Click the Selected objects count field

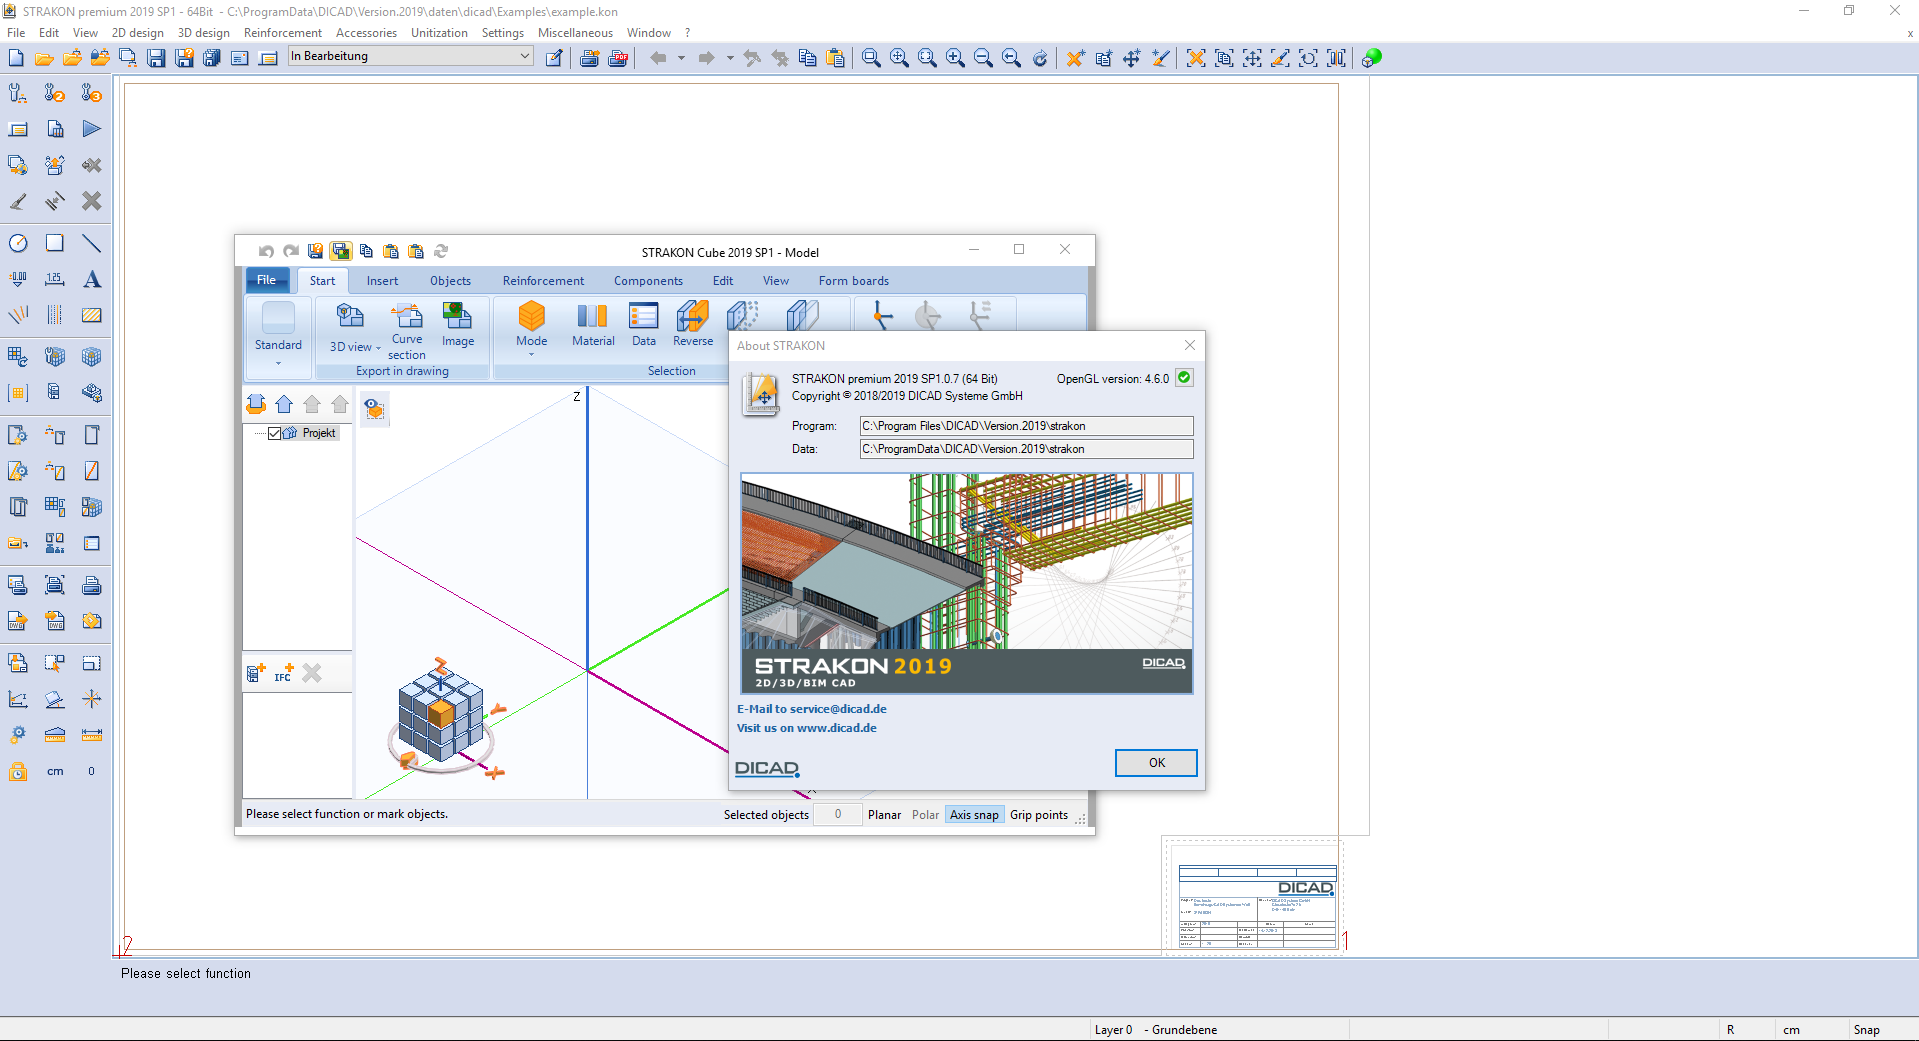837,815
